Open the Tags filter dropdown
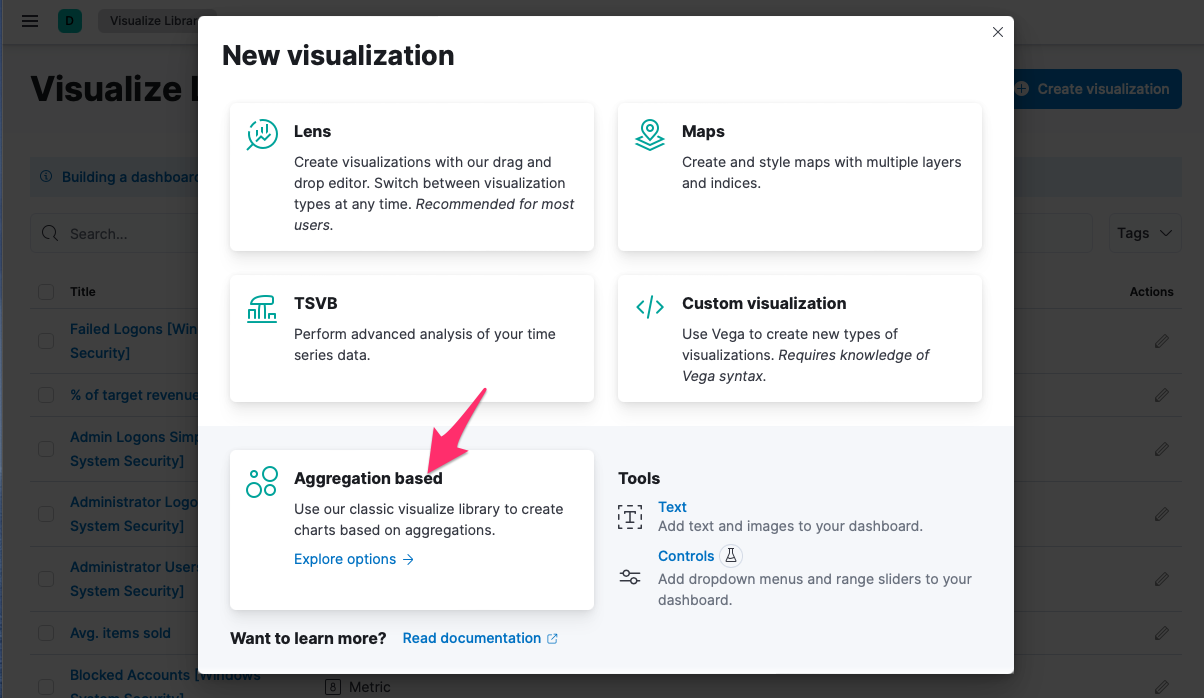 click(x=1144, y=233)
